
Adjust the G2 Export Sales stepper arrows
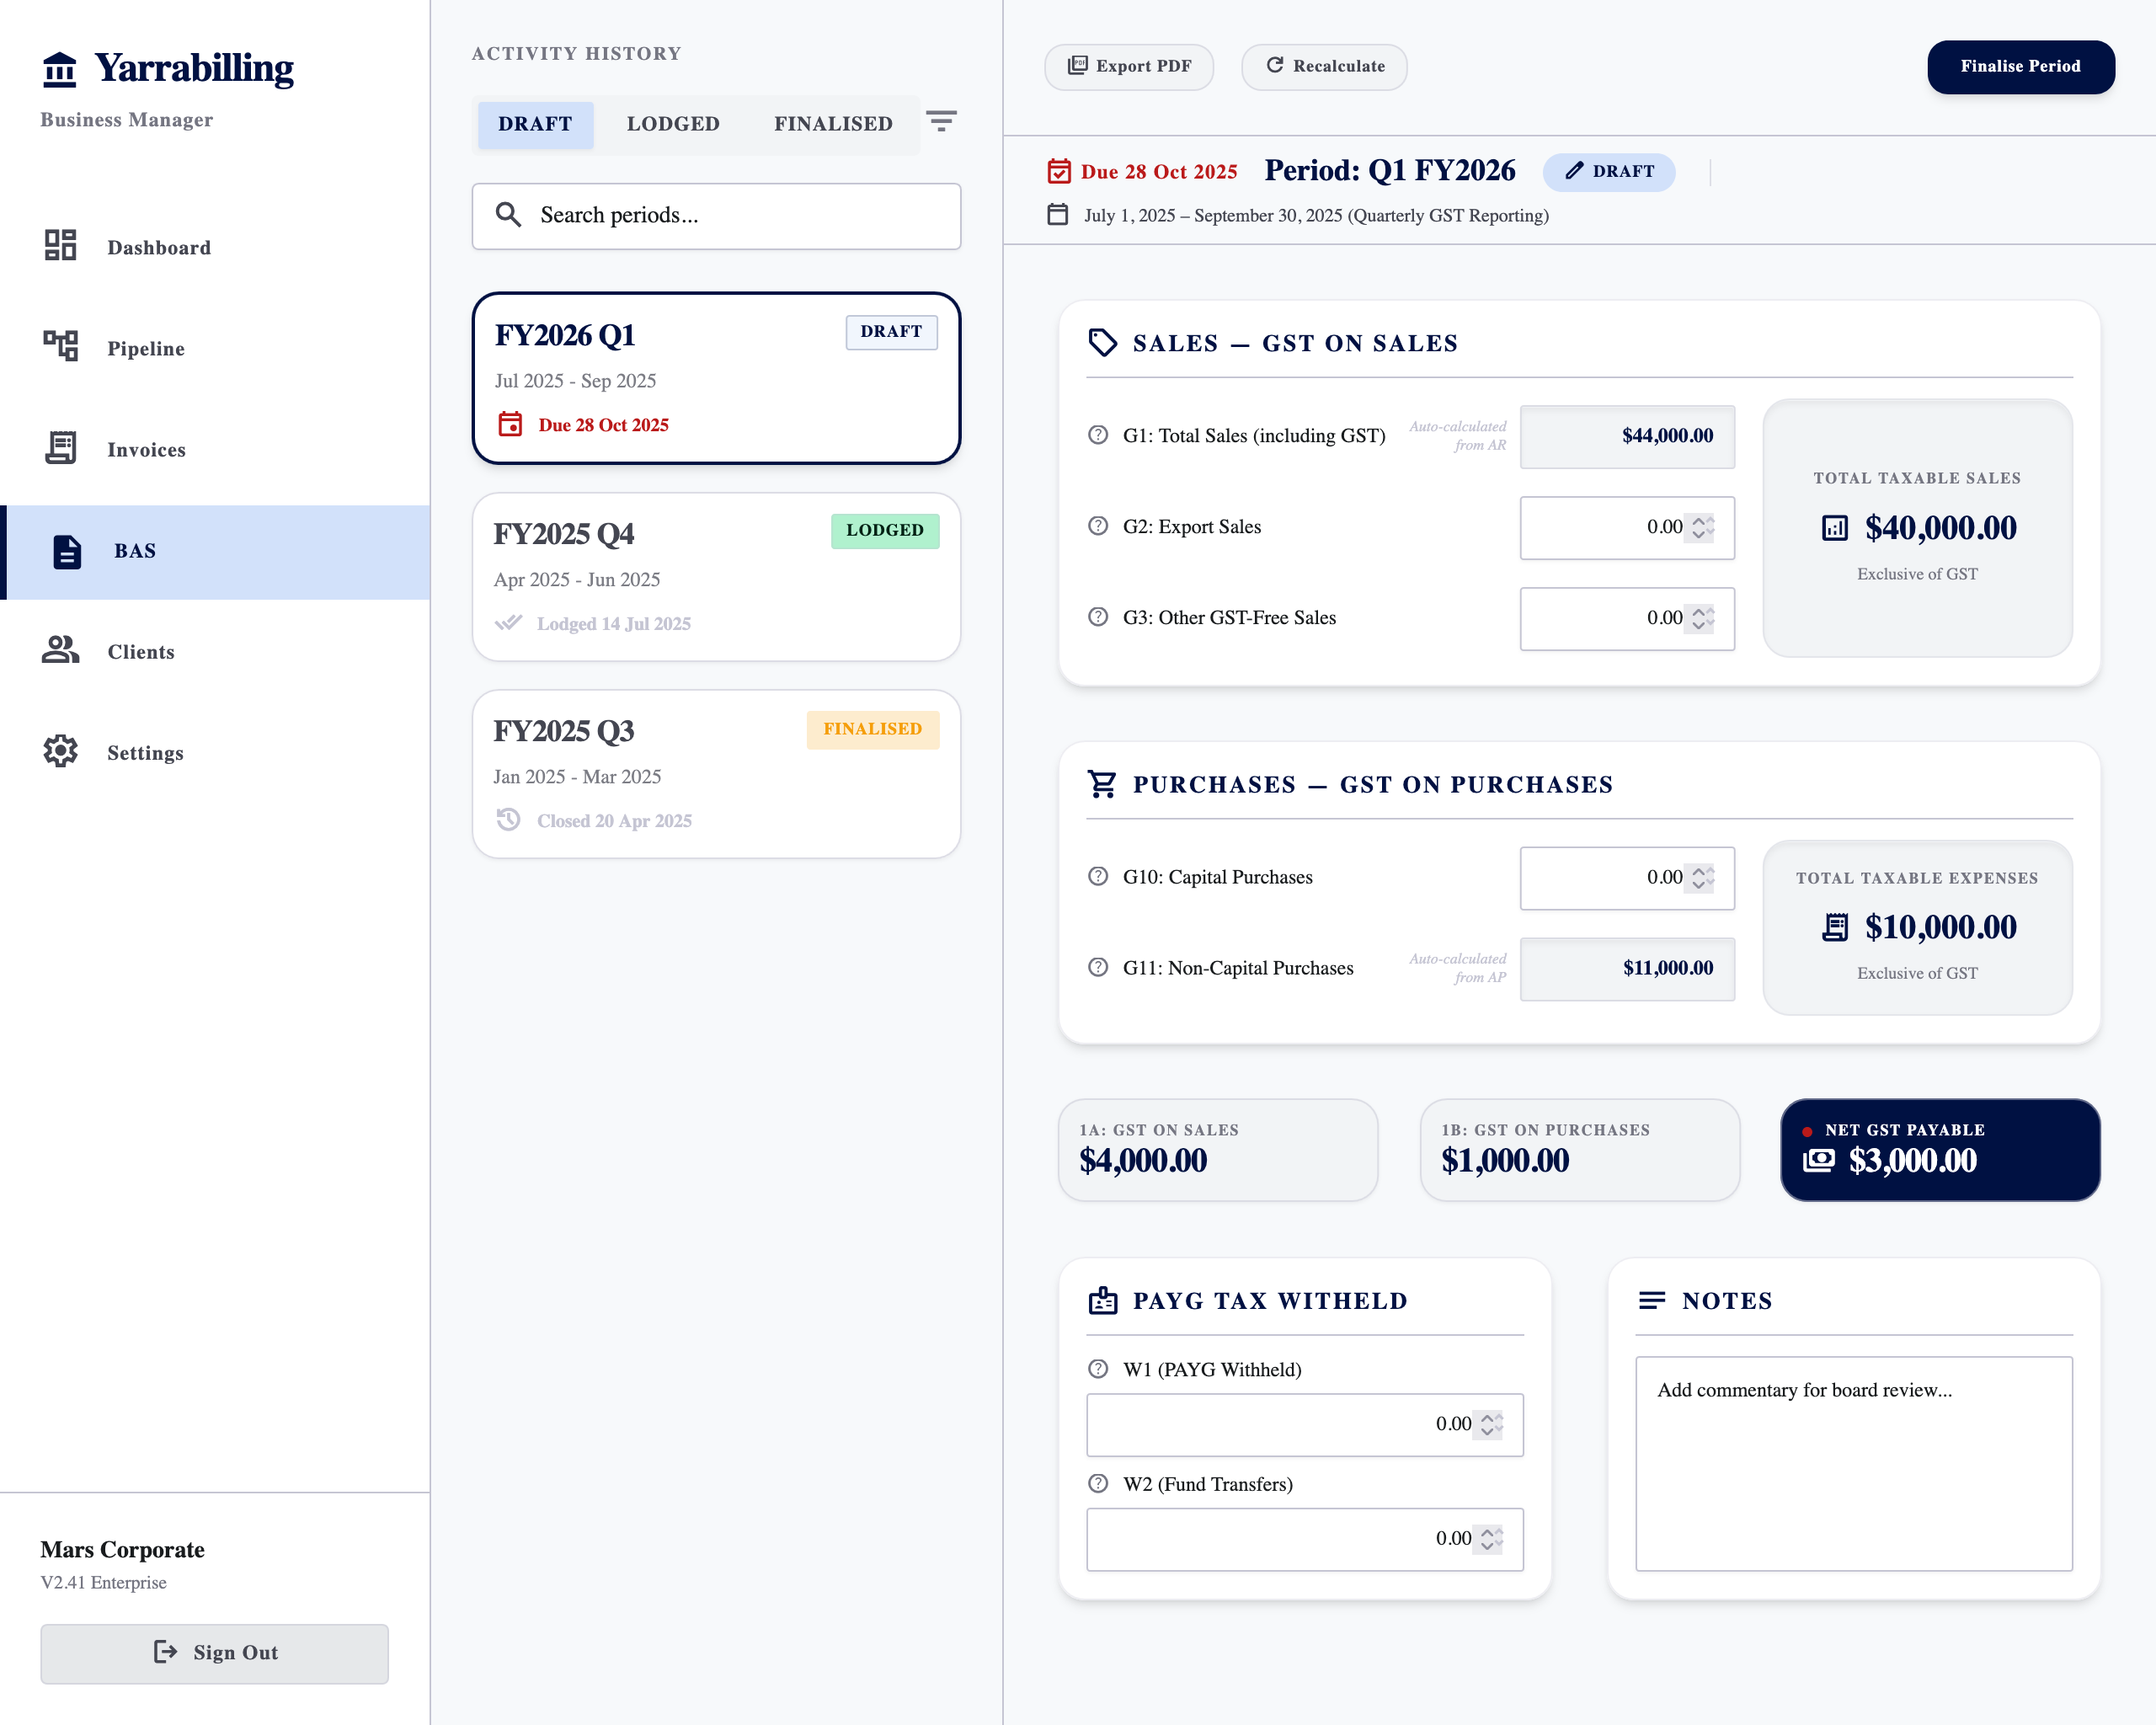pos(1702,527)
